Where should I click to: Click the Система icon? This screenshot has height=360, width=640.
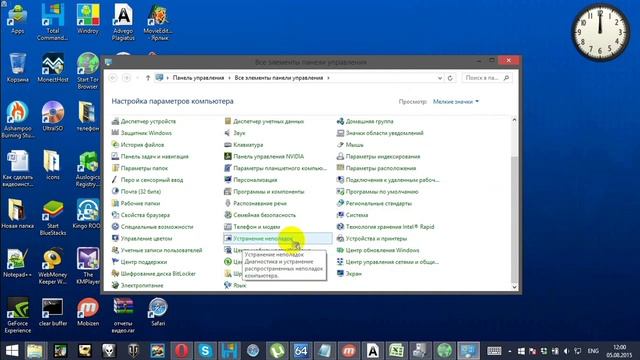(340, 215)
